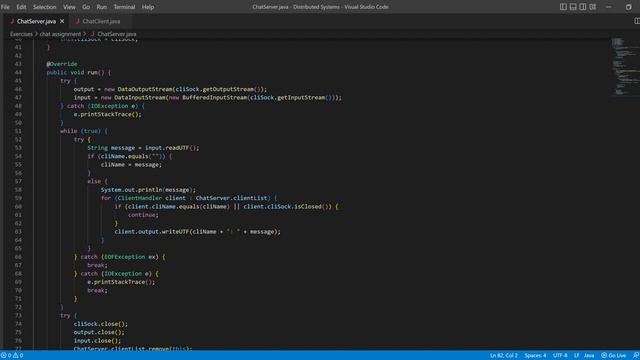Screen dimensions: 640x360
Task: Click 'ChatServer.clientList' on line 59
Action: click(231, 198)
